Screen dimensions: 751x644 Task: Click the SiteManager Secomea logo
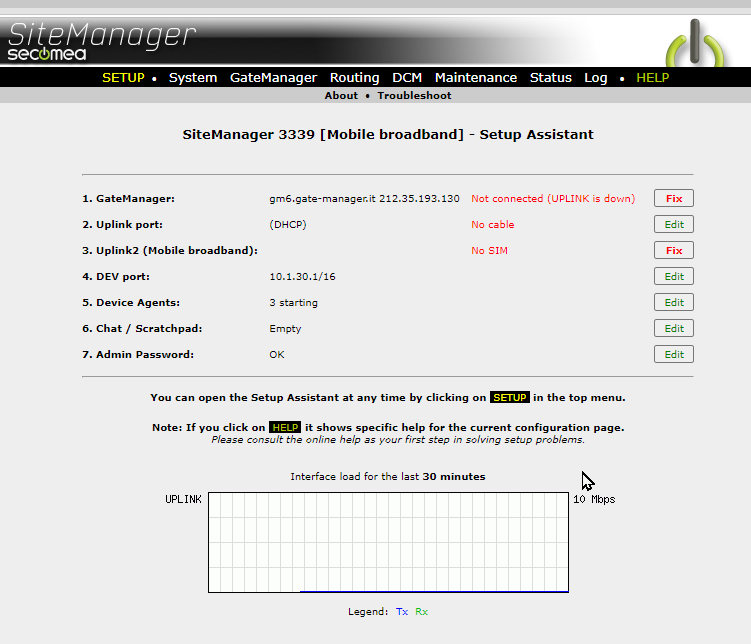point(102,41)
